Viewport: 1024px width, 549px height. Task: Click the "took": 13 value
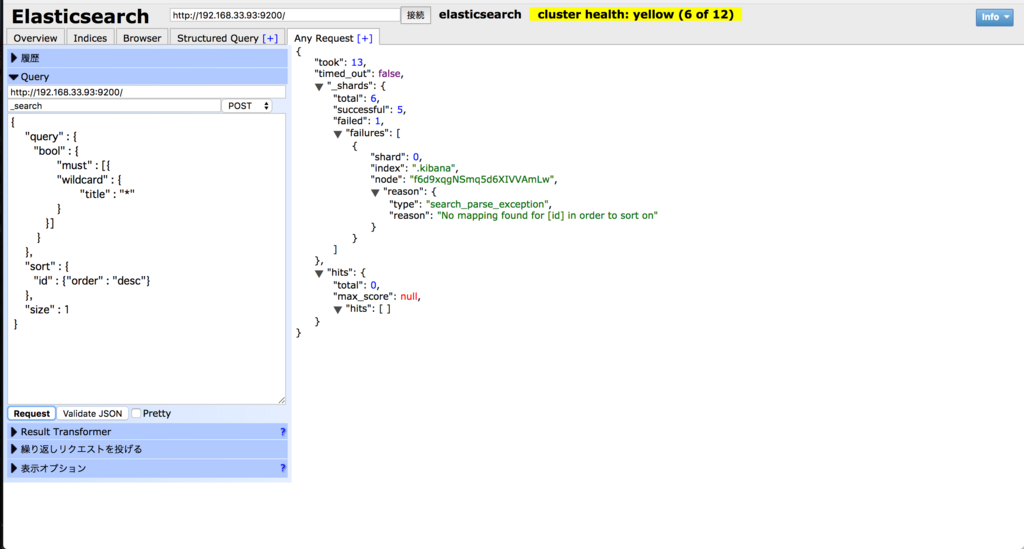pyautogui.click(x=357, y=62)
